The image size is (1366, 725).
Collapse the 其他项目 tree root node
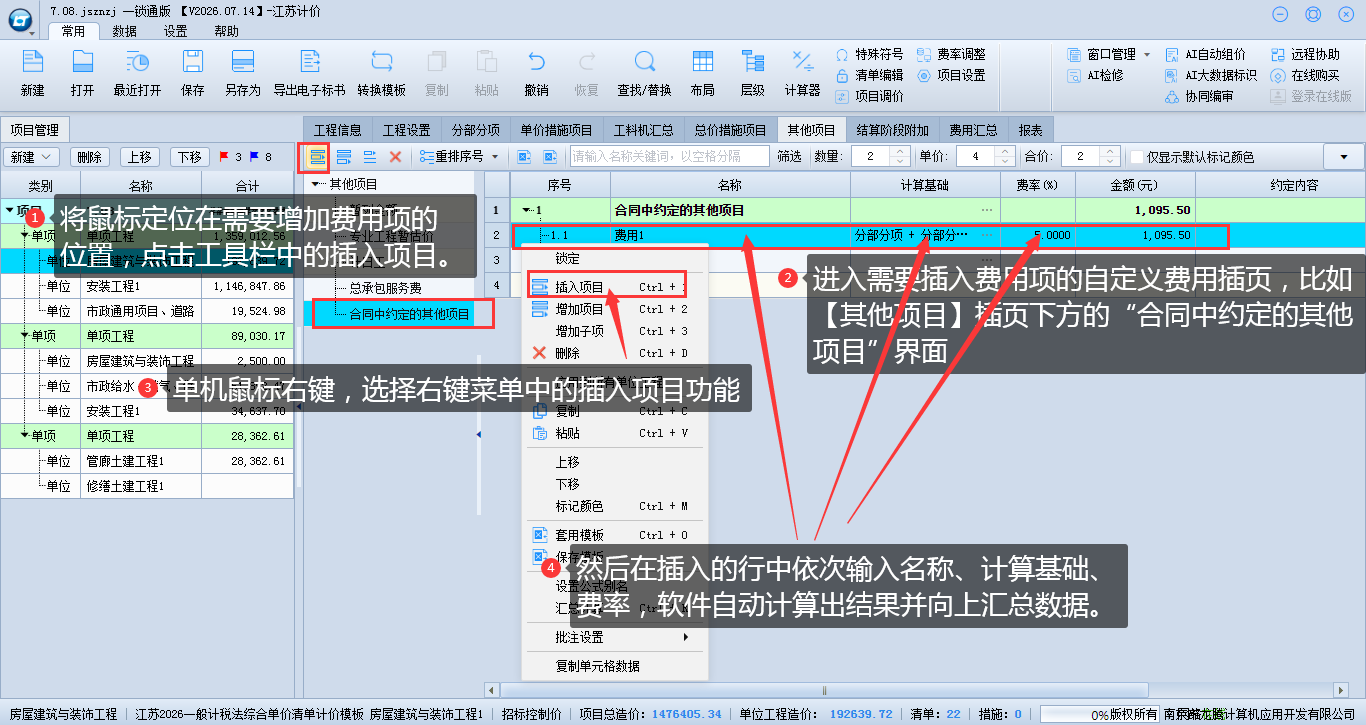[x=316, y=184]
